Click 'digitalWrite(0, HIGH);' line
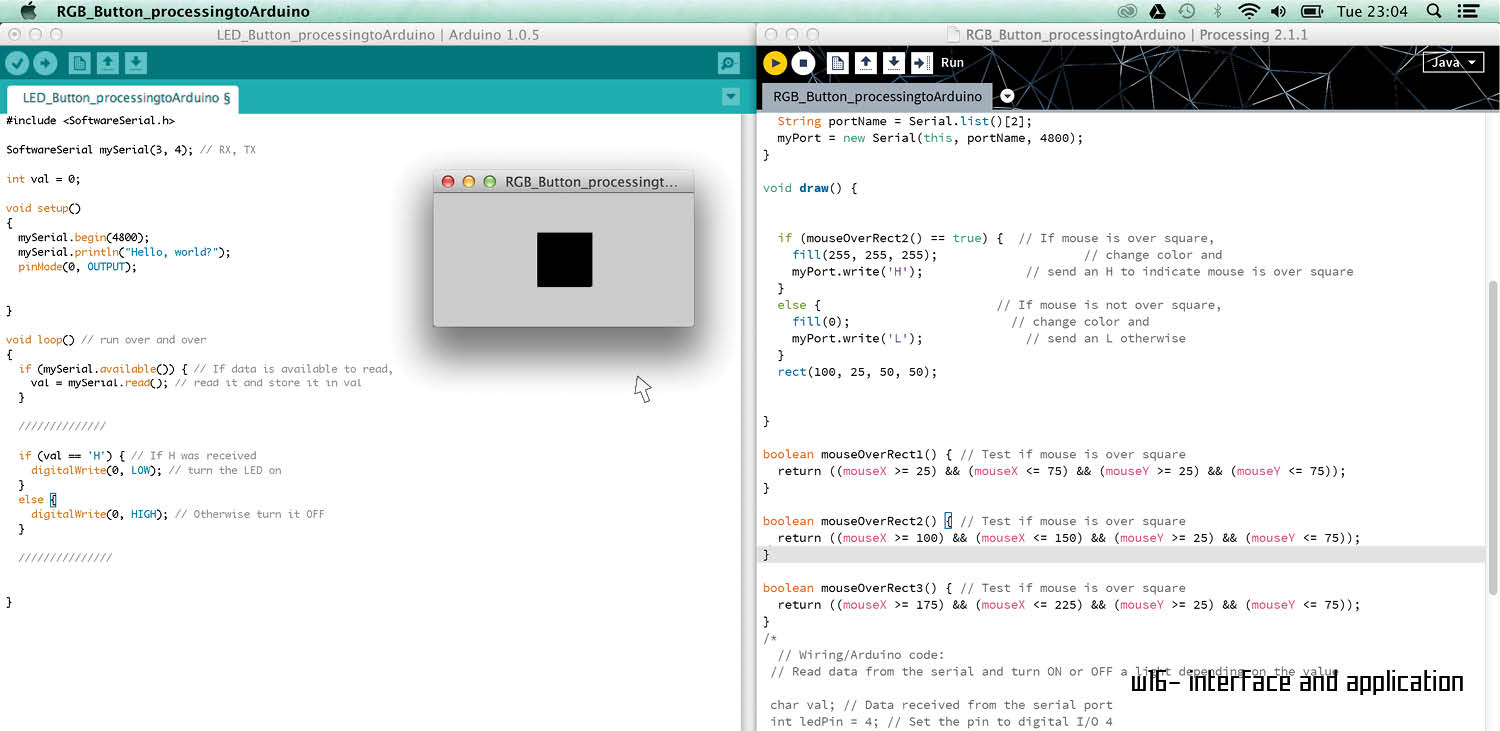The height and width of the screenshot is (731, 1500). tap(99, 515)
